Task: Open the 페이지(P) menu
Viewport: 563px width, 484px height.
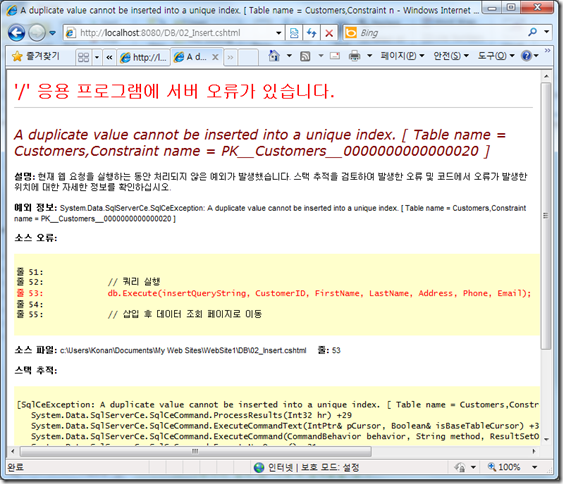Action: (403, 56)
